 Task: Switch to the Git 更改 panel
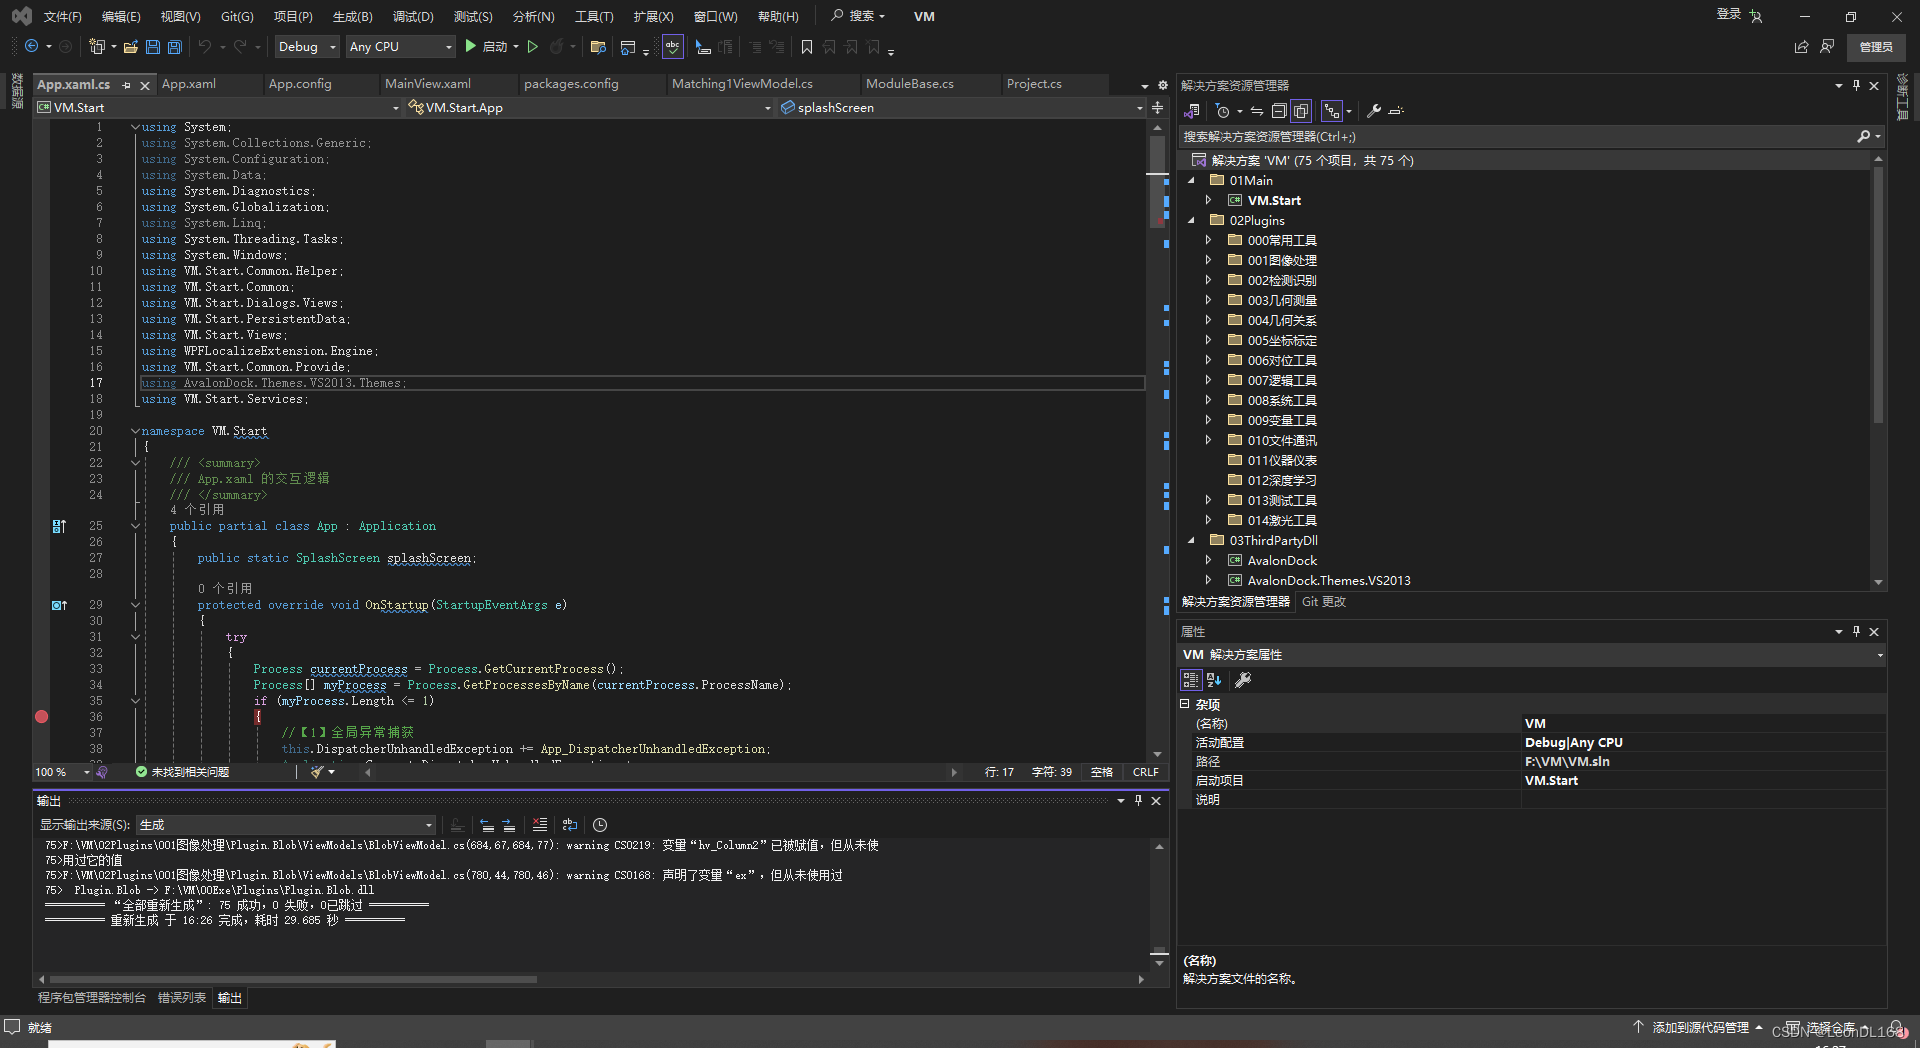[1322, 602]
